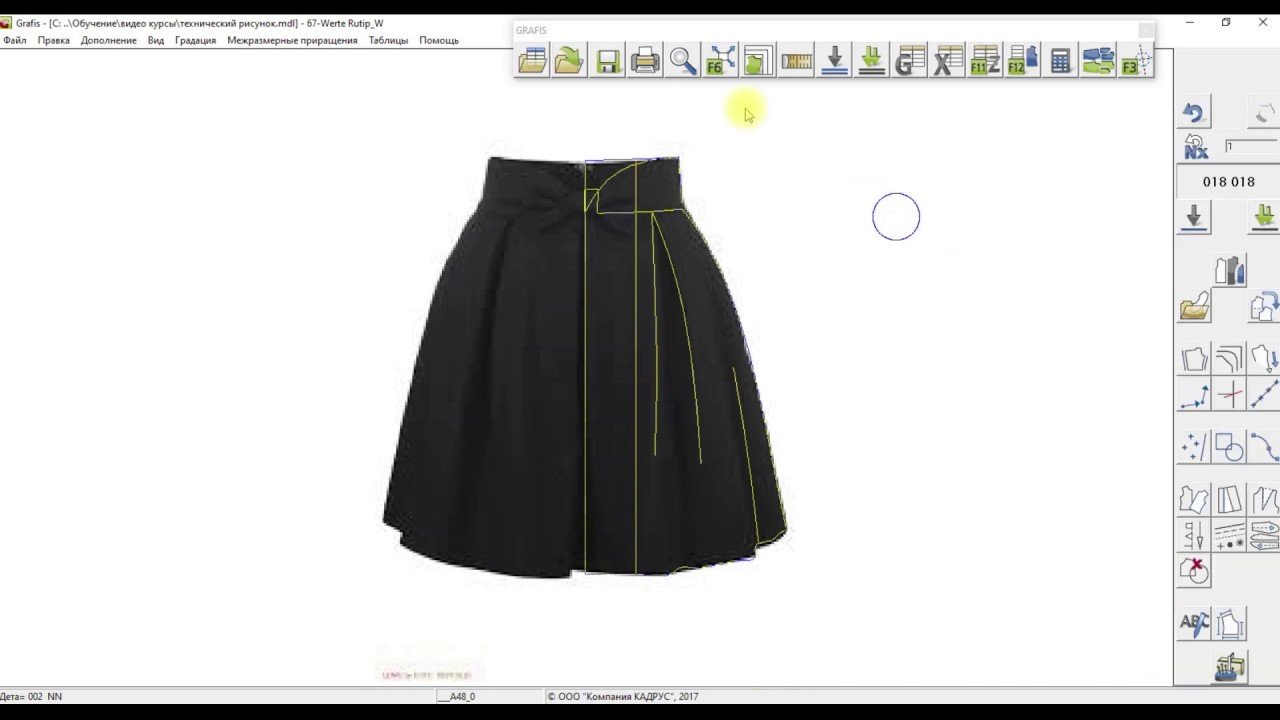
Task: Click the overlapping bodice pieces icon
Action: 1194,500
